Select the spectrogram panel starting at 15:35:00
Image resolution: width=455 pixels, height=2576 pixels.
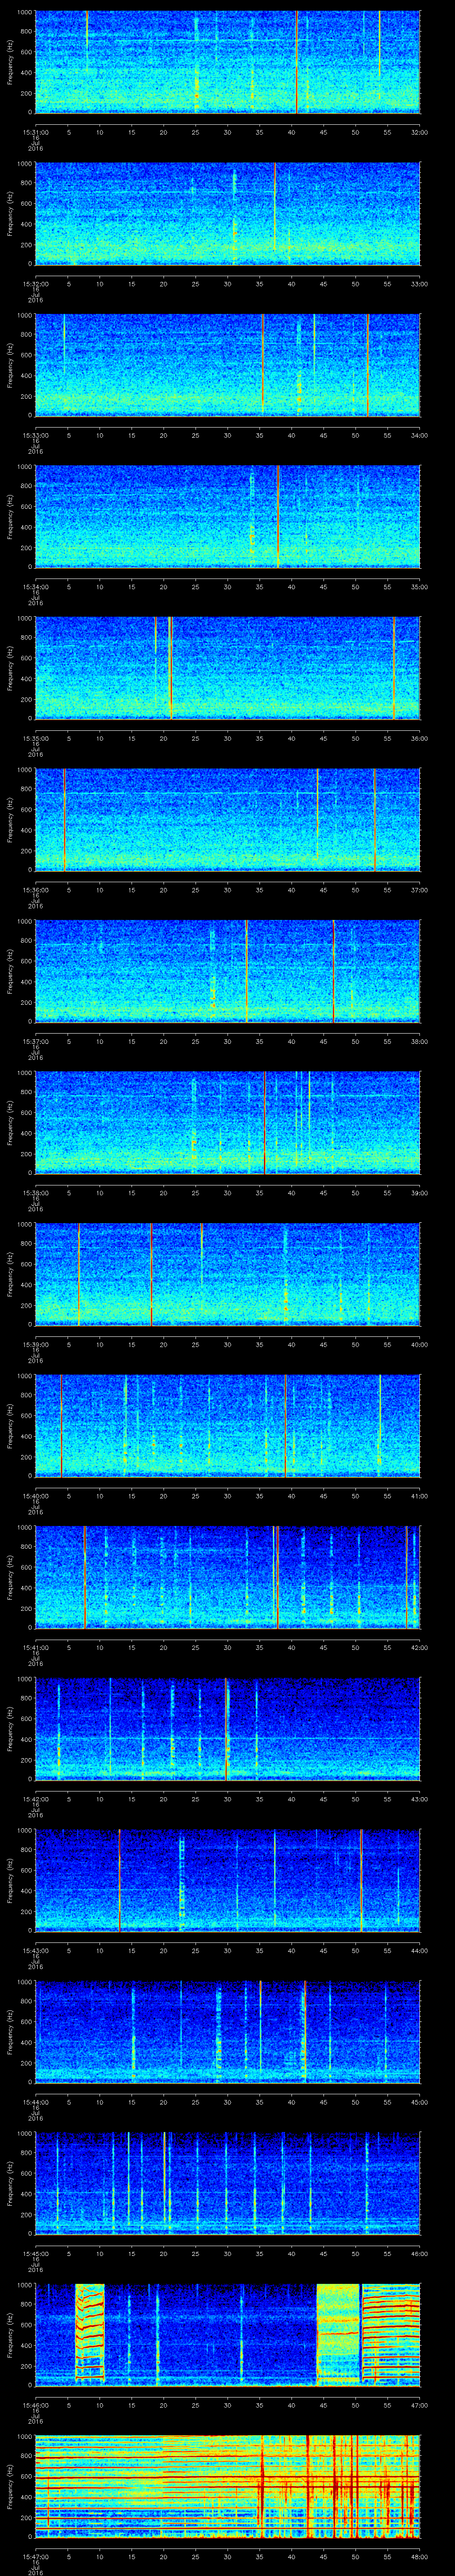coord(228,668)
